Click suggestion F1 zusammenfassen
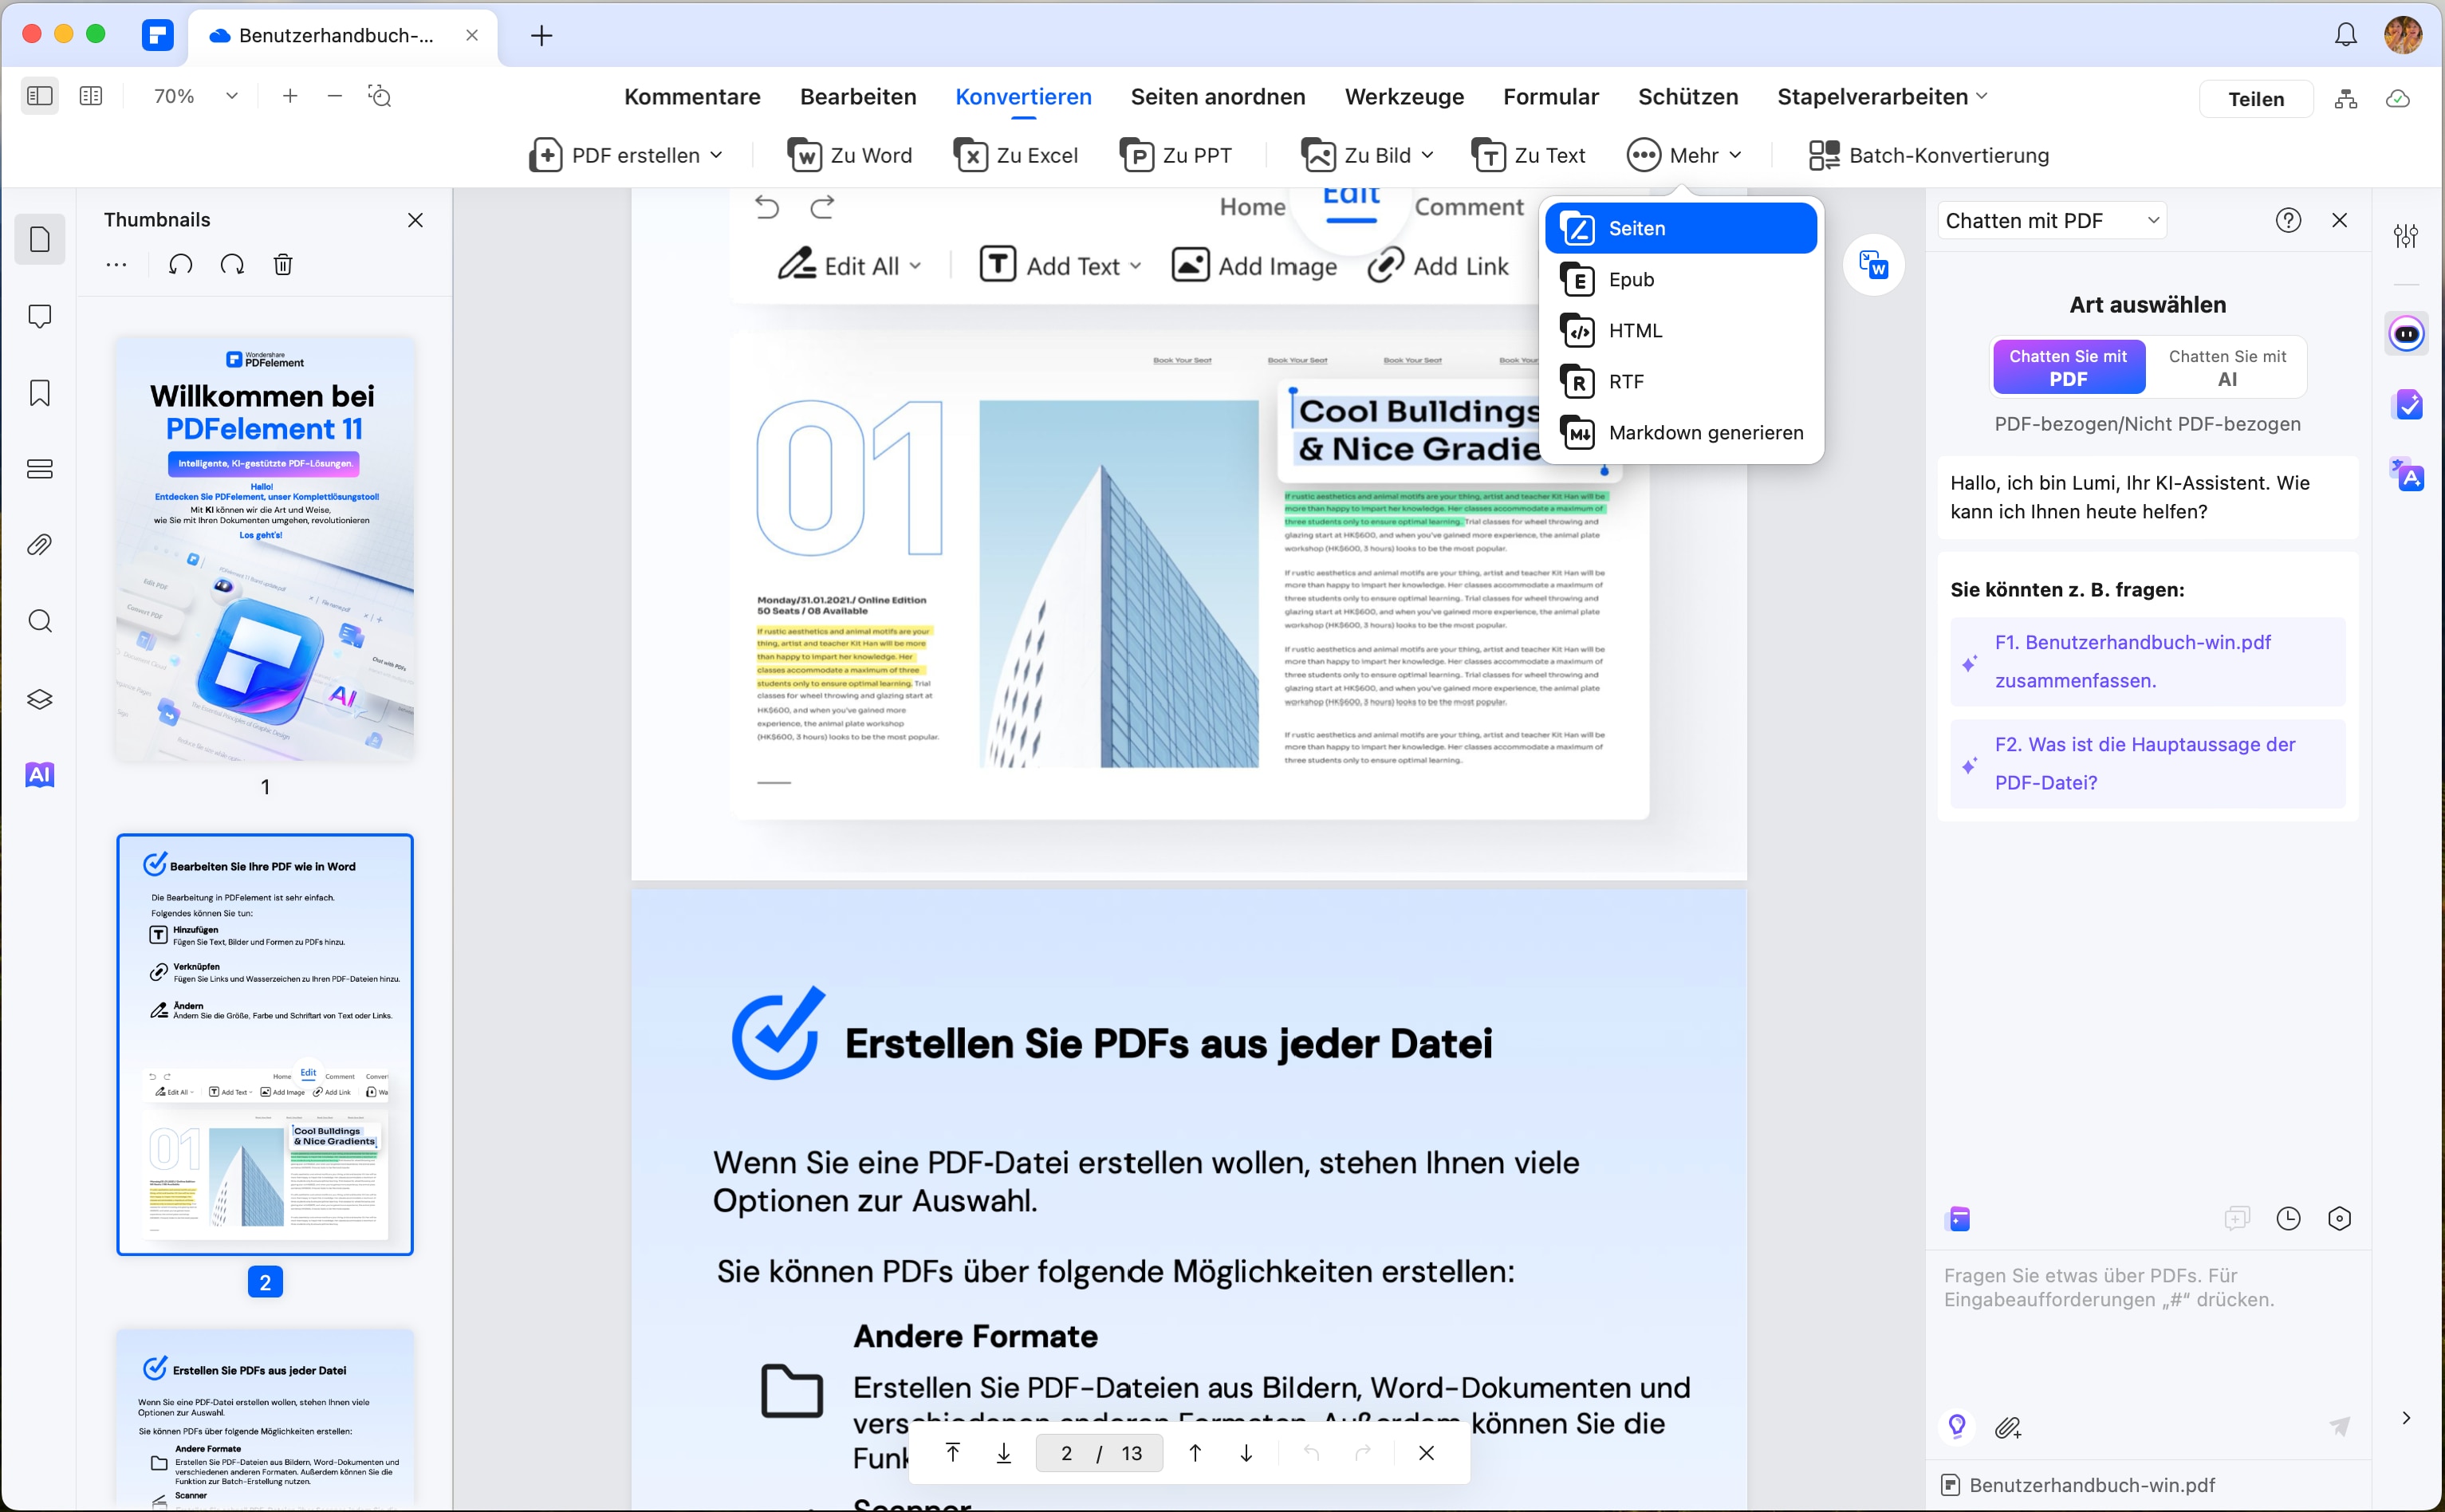2445x1512 pixels. click(2147, 662)
